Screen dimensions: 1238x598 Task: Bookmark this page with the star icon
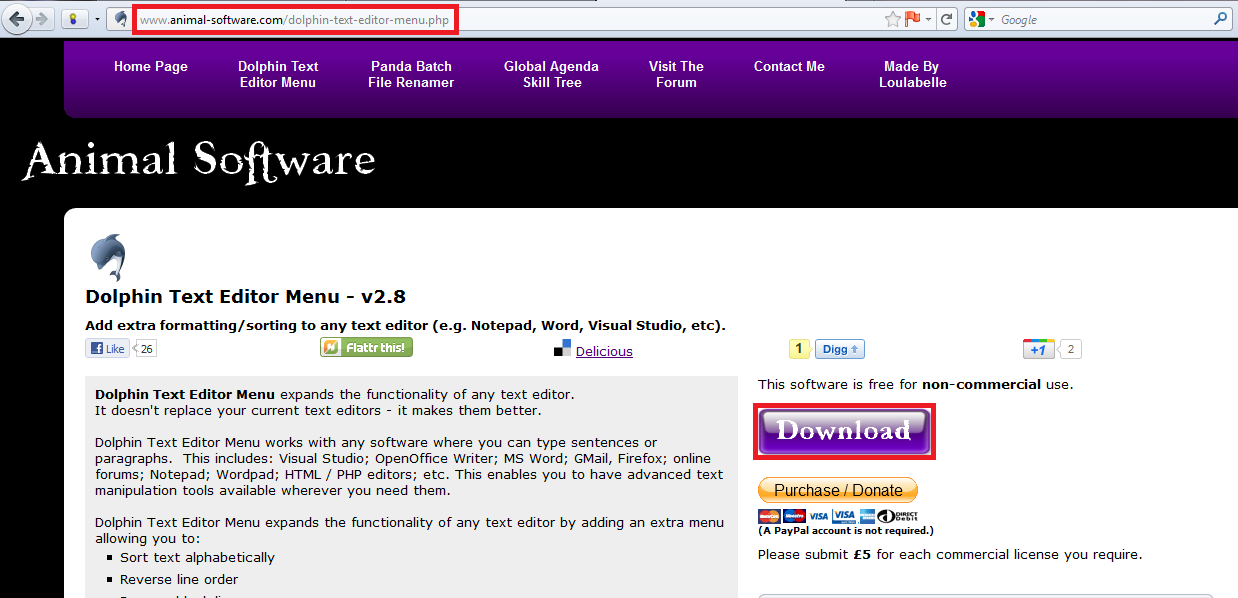(x=893, y=19)
